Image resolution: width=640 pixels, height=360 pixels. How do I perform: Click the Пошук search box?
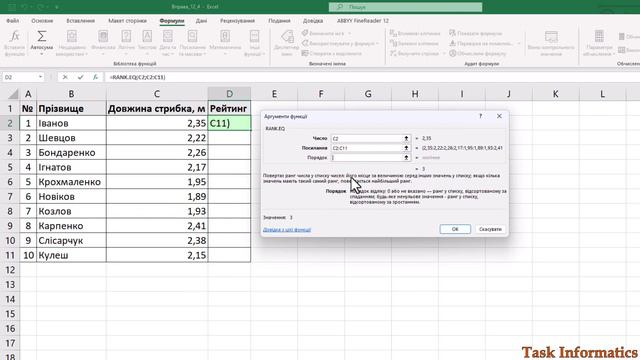(x=405, y=7)
